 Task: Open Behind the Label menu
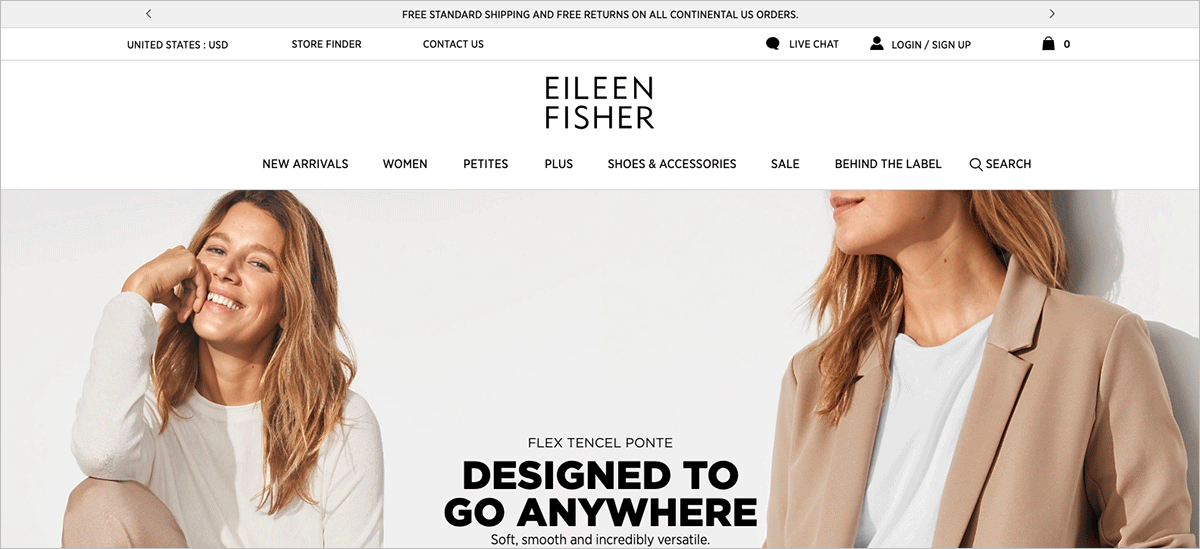(888, 164)
